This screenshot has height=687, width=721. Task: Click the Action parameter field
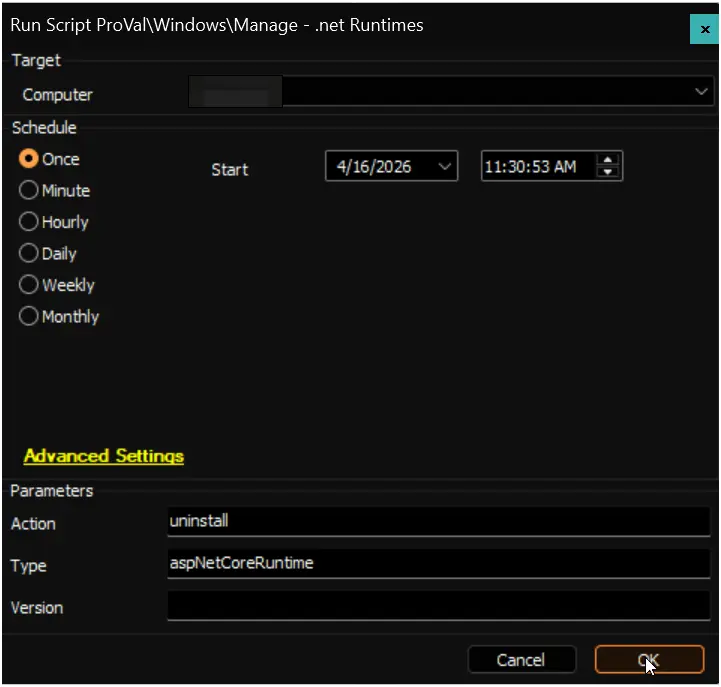click(x=439, y=521)
